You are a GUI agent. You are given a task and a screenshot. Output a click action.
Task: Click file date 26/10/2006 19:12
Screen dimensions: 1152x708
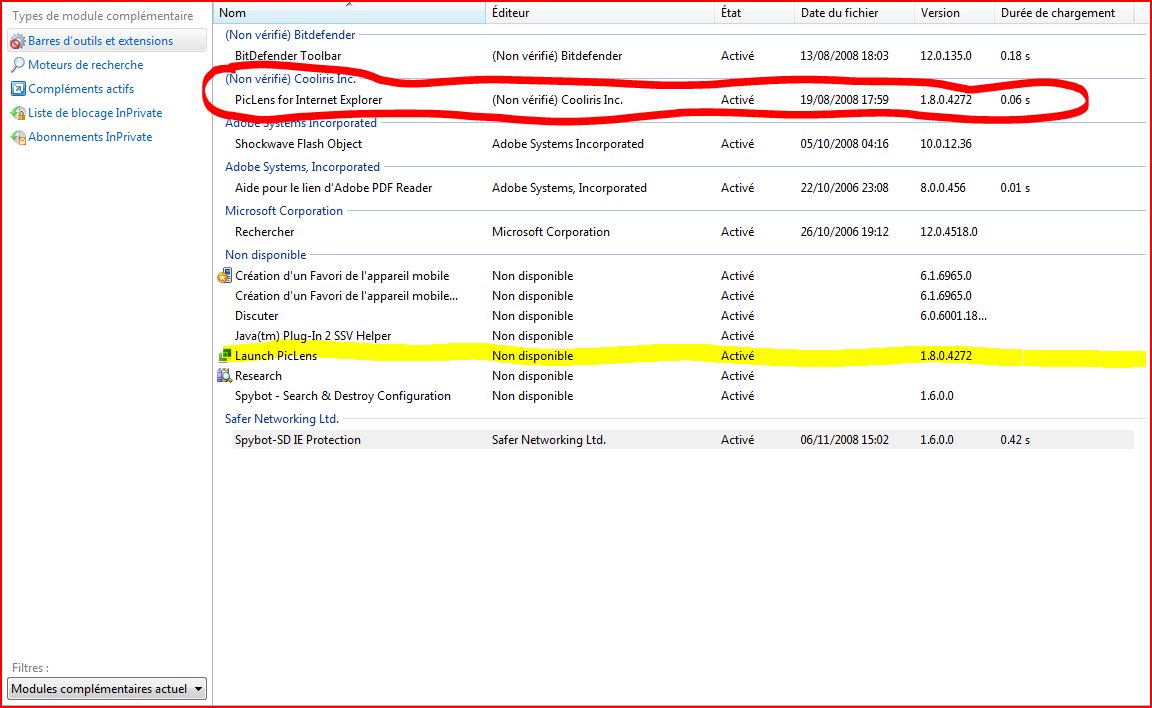click(x=844, y=232)
